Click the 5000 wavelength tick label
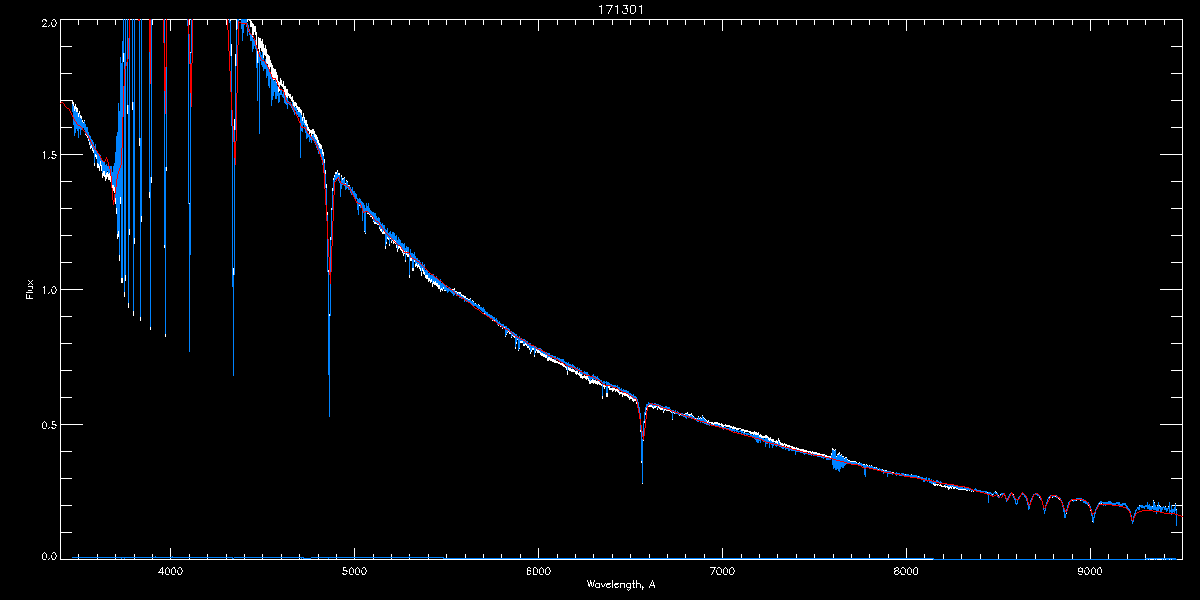 tap(354, 572)
